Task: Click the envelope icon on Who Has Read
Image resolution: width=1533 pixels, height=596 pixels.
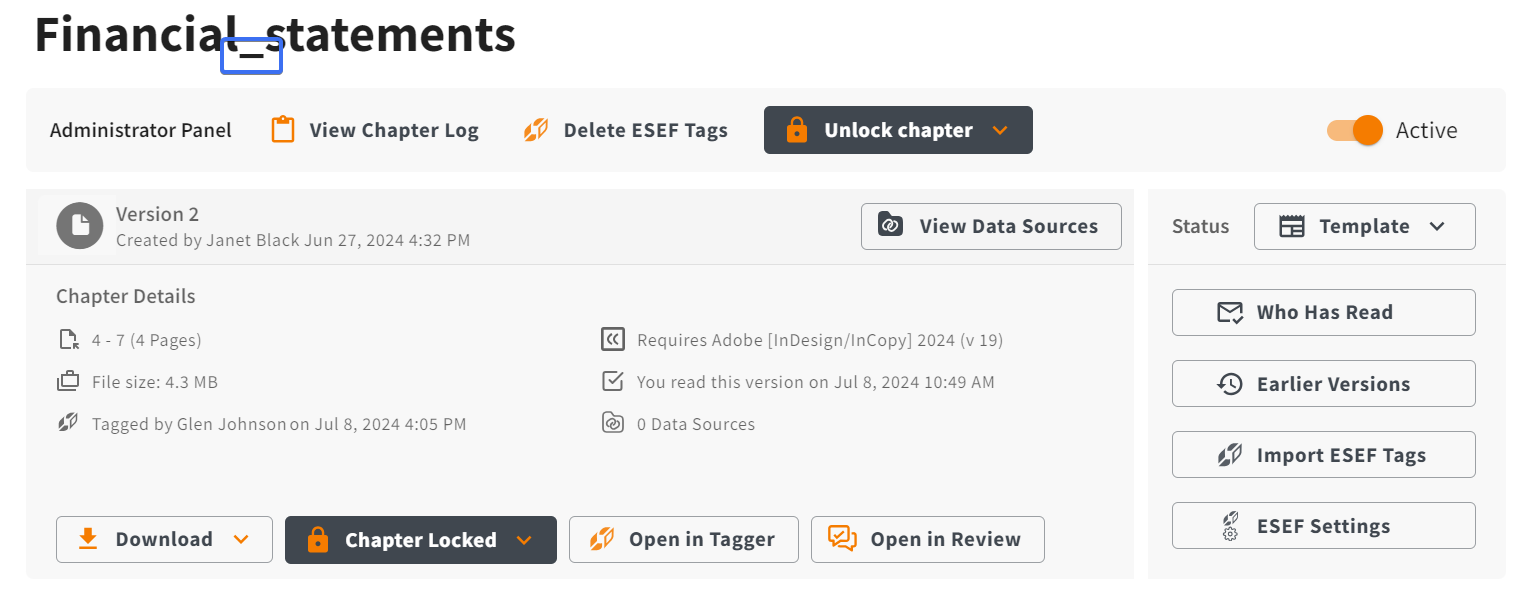Action: (x=1230, y=313)
